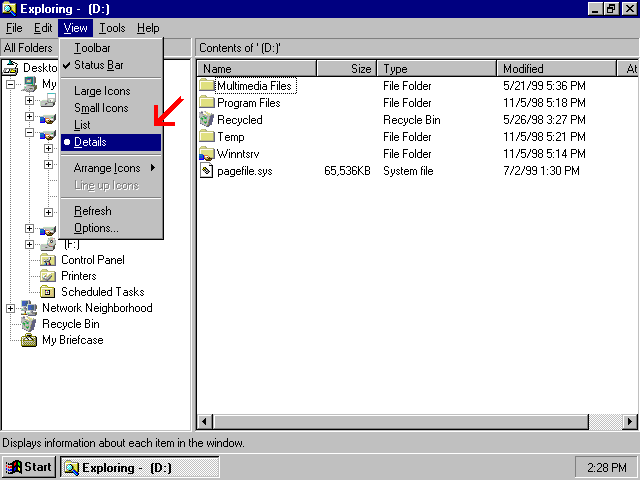Select List view option
The image size is (640, 480).
(111, 125)
